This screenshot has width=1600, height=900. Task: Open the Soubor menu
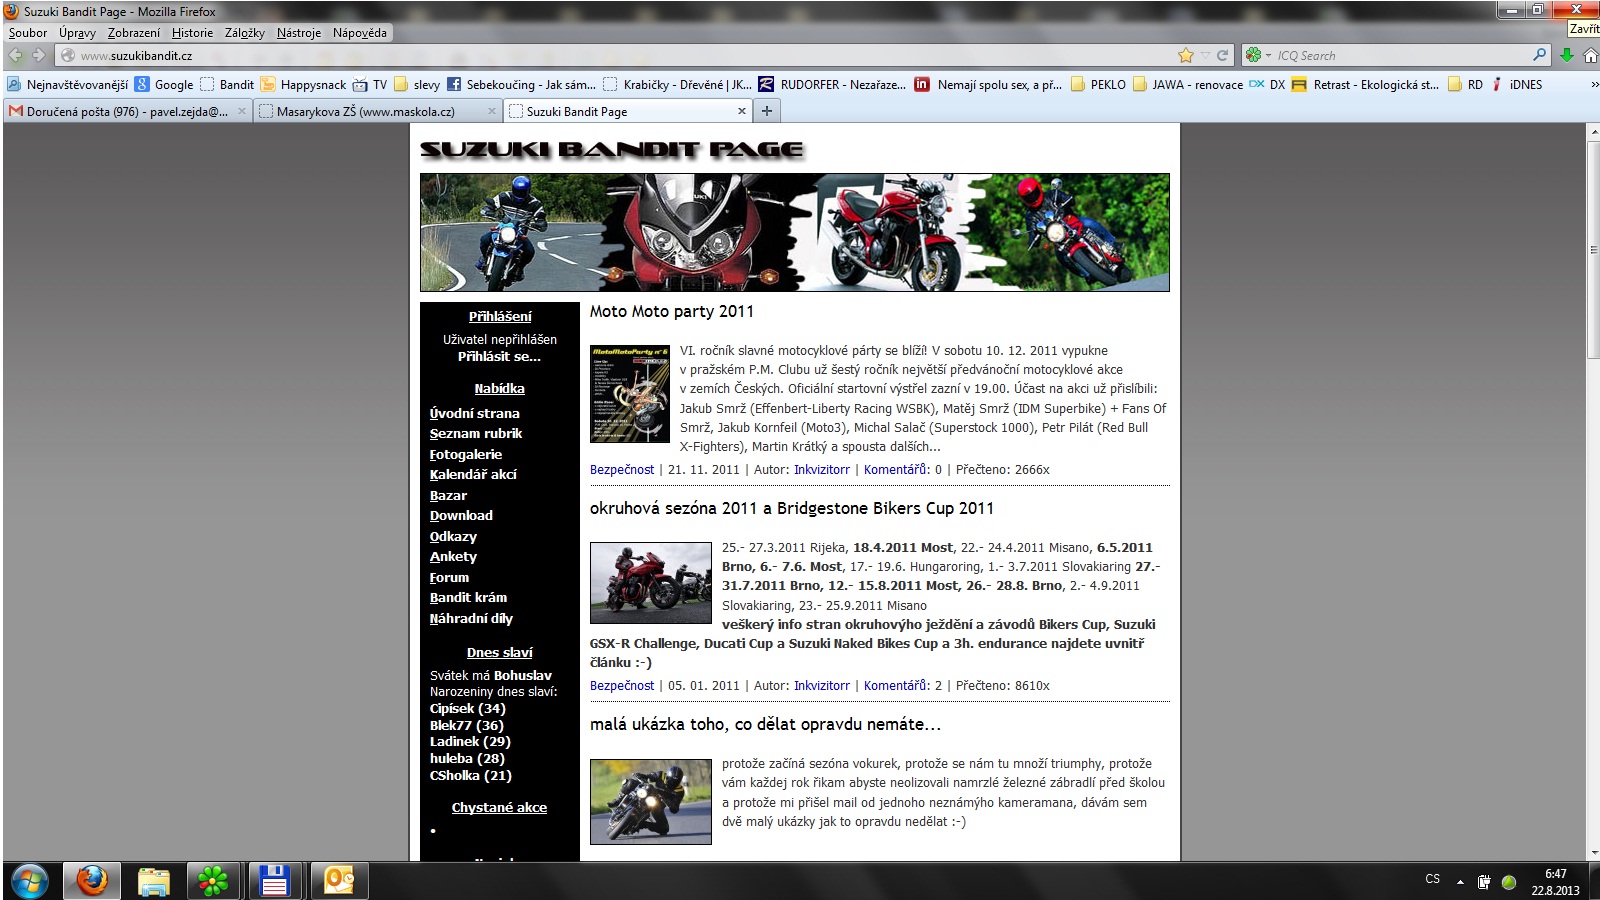click(x=28, y=33)
